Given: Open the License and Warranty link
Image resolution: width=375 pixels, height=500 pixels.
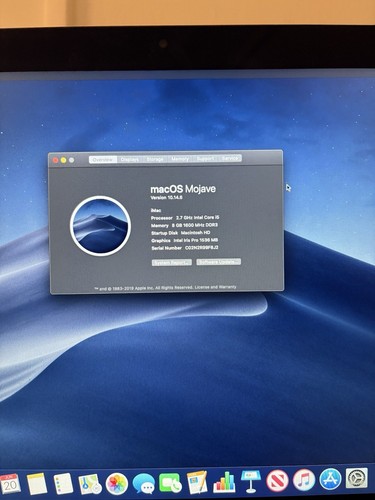Looking at the screenshot, I should pos(215,287).
